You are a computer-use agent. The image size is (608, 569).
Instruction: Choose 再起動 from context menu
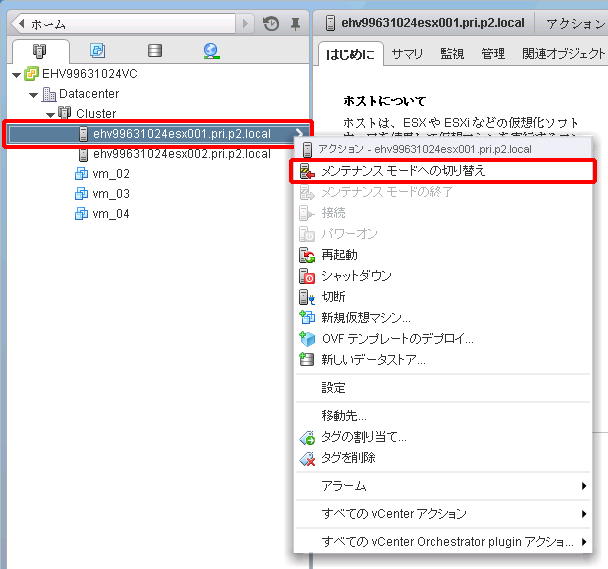339,255
